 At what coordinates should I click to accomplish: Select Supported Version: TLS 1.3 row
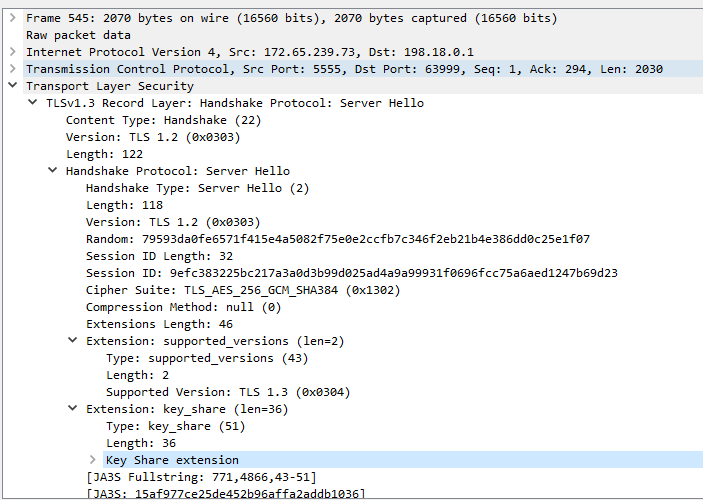pyautogui.click(x=228, y=392)
